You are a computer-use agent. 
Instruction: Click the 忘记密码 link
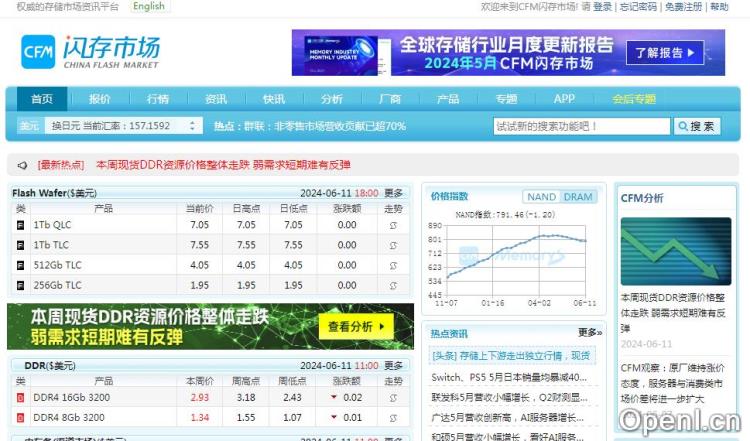[639, 7]
